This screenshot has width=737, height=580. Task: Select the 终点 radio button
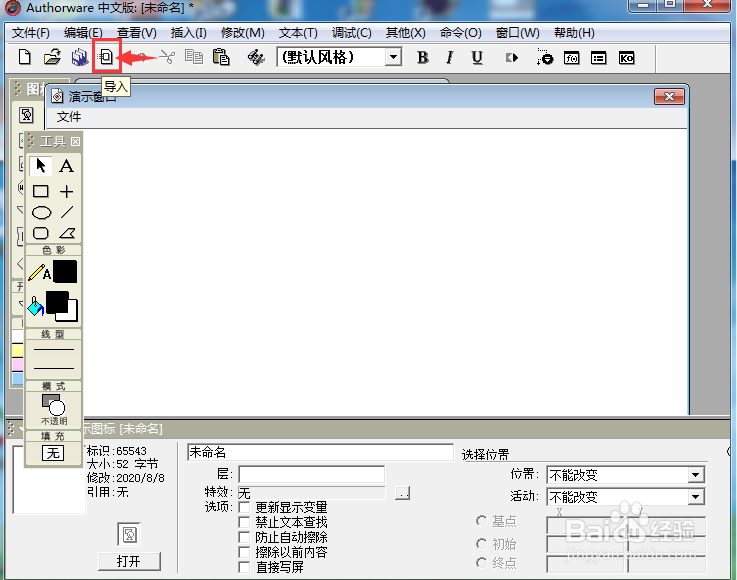(481, 563)
